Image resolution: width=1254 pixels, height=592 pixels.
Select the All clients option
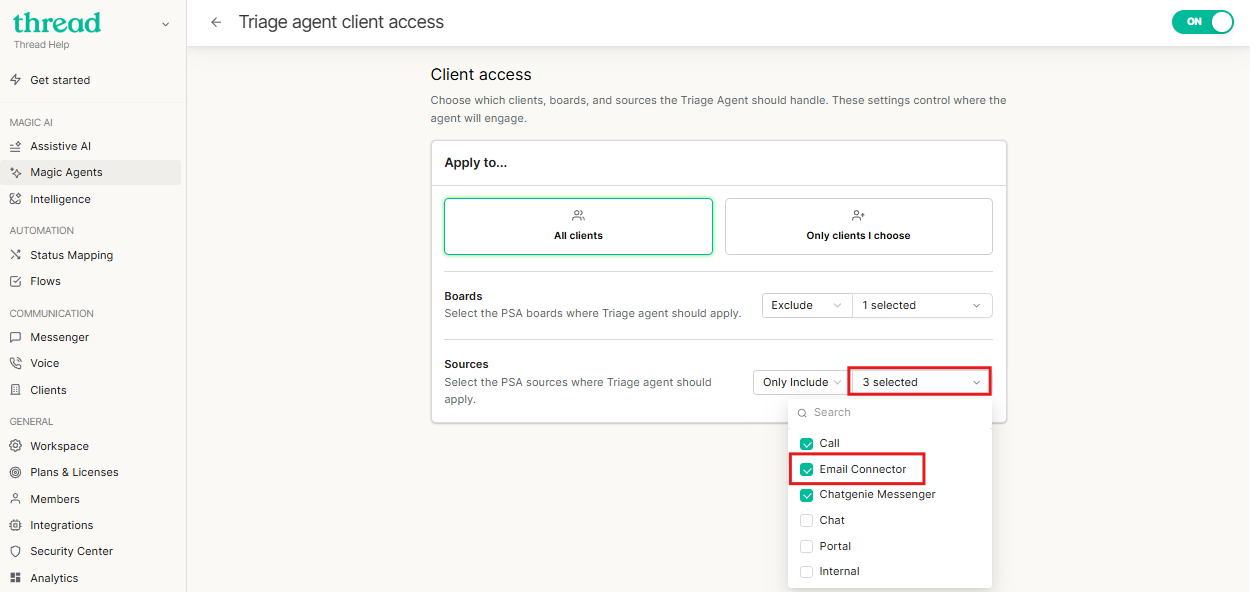578,226
